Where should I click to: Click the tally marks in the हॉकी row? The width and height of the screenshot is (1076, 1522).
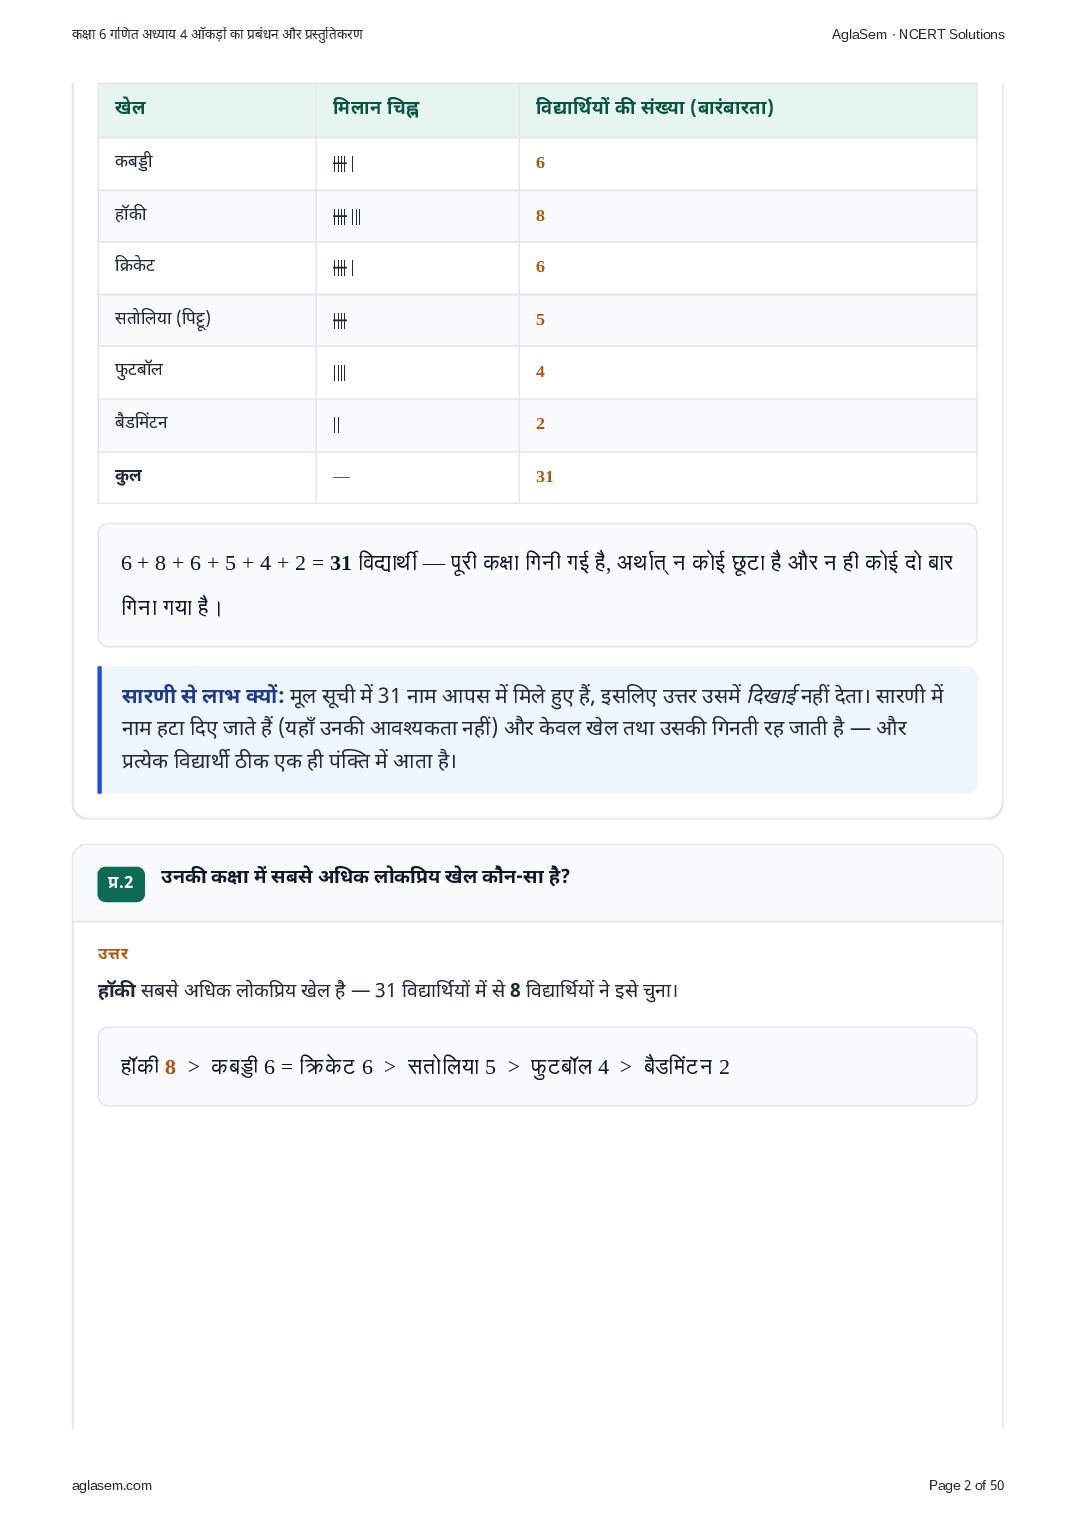(347, 217)
